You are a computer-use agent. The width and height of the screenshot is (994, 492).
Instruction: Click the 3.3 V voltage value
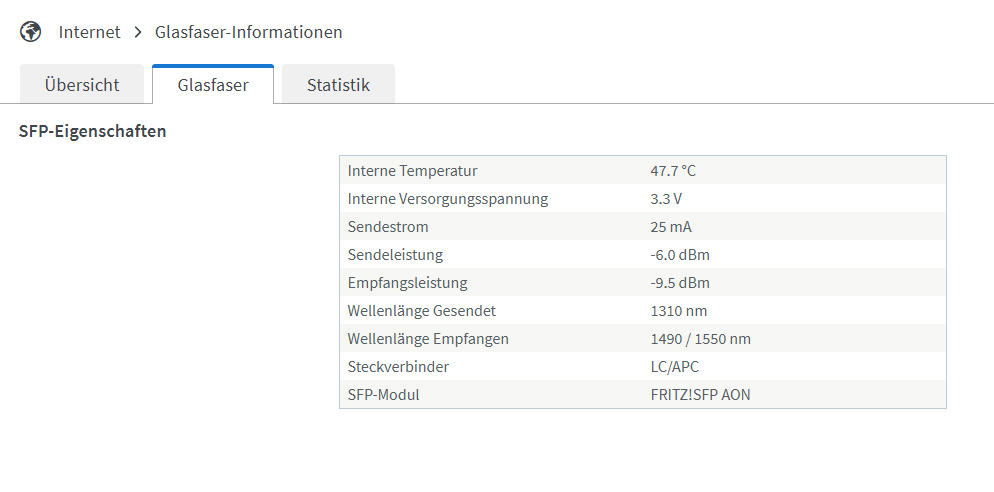pos(666,198)
